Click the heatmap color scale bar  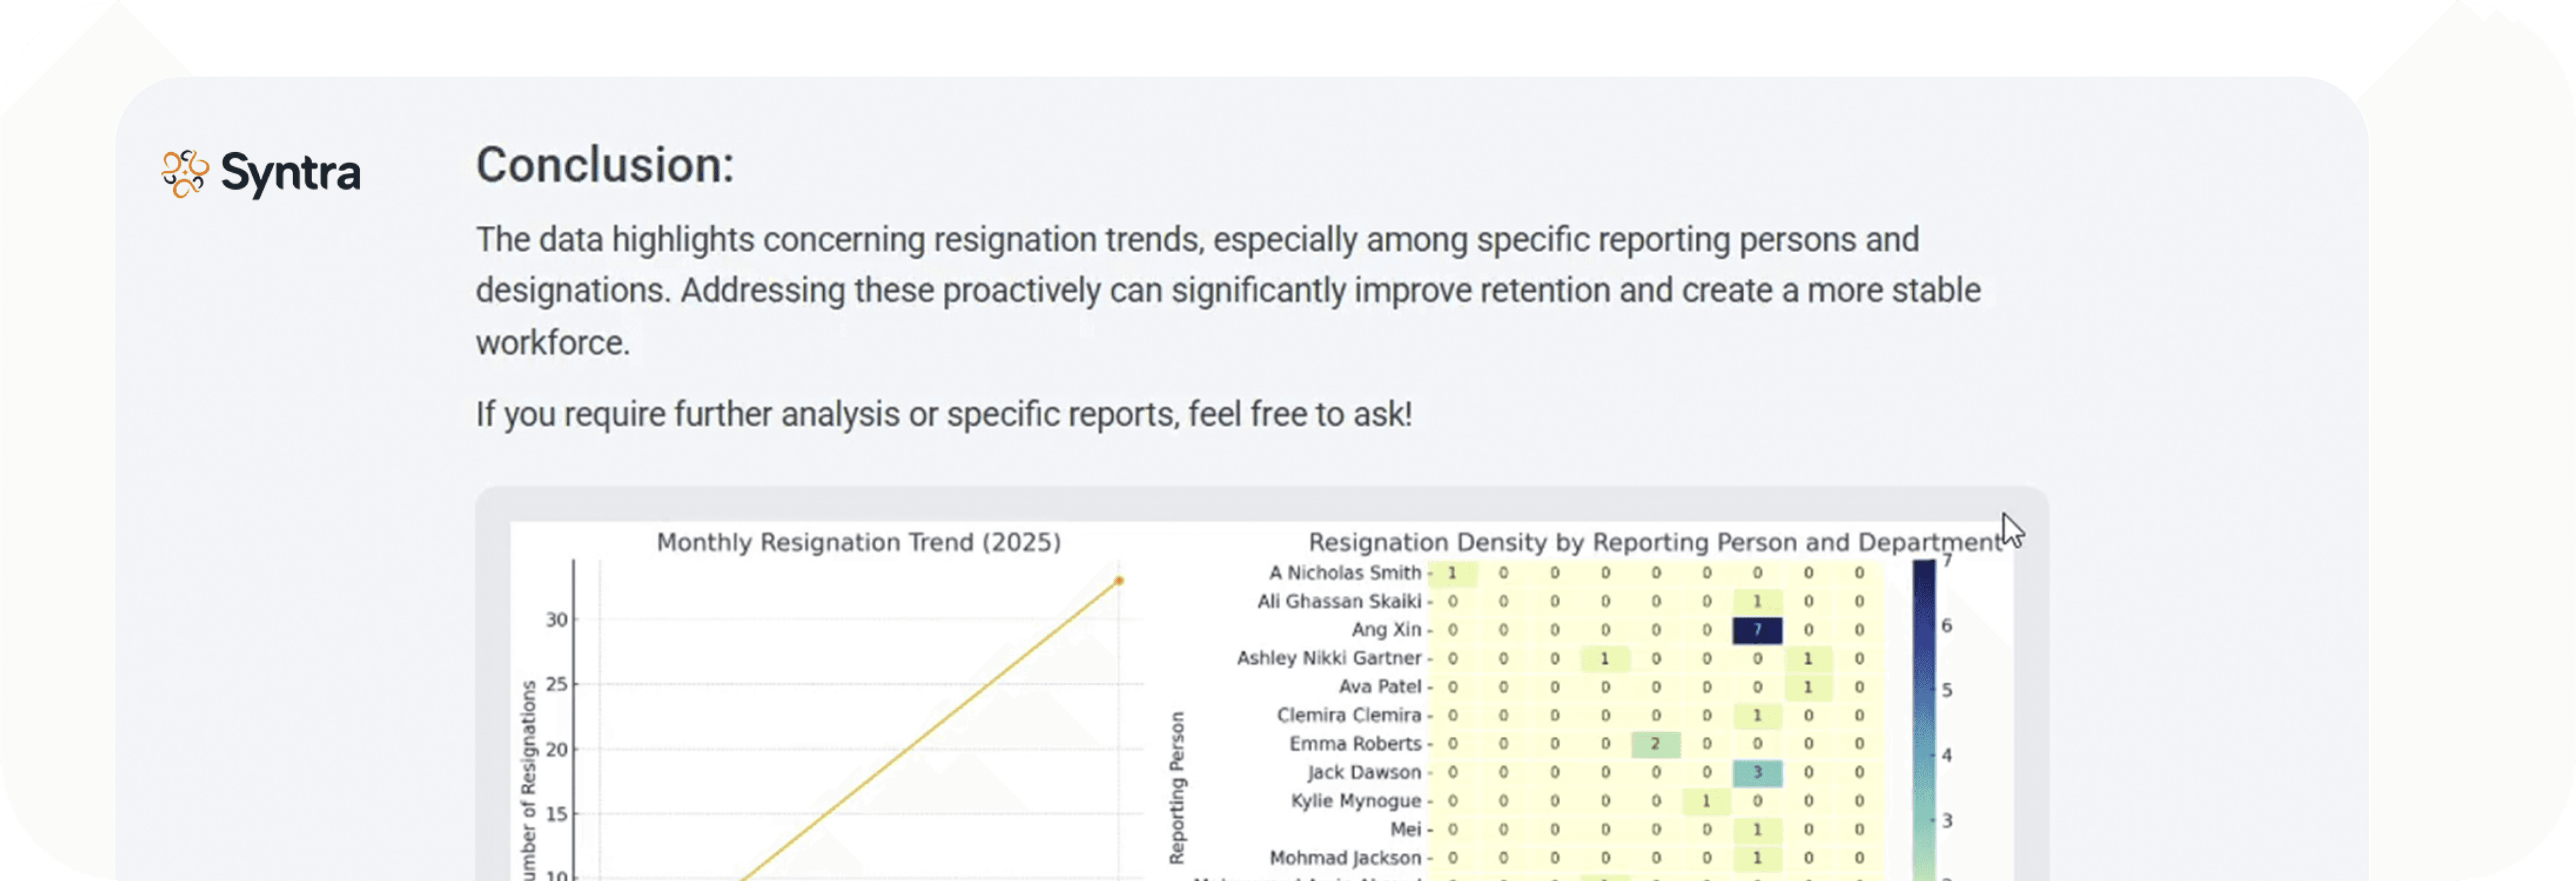tap(1924, 720)
